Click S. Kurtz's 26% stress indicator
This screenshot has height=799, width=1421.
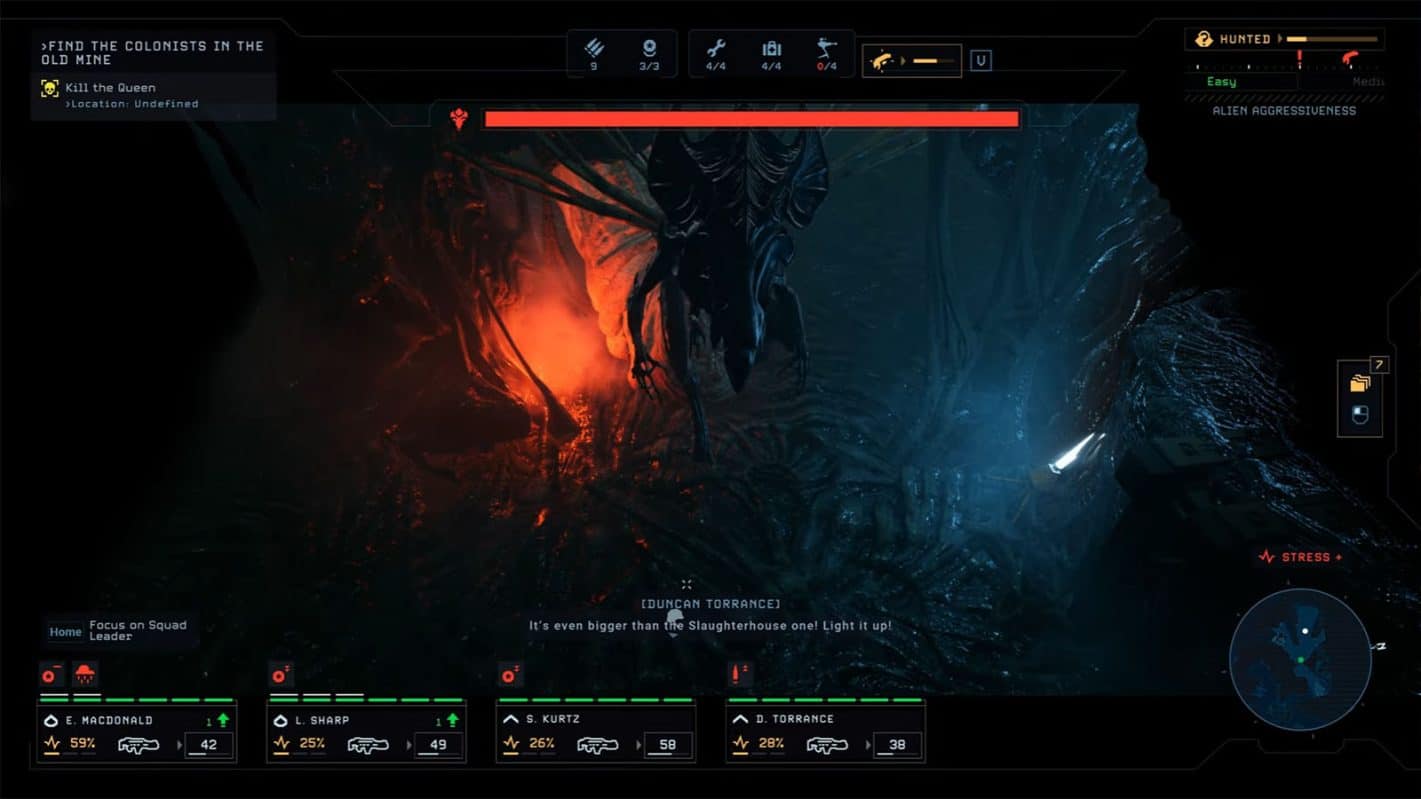529,744
